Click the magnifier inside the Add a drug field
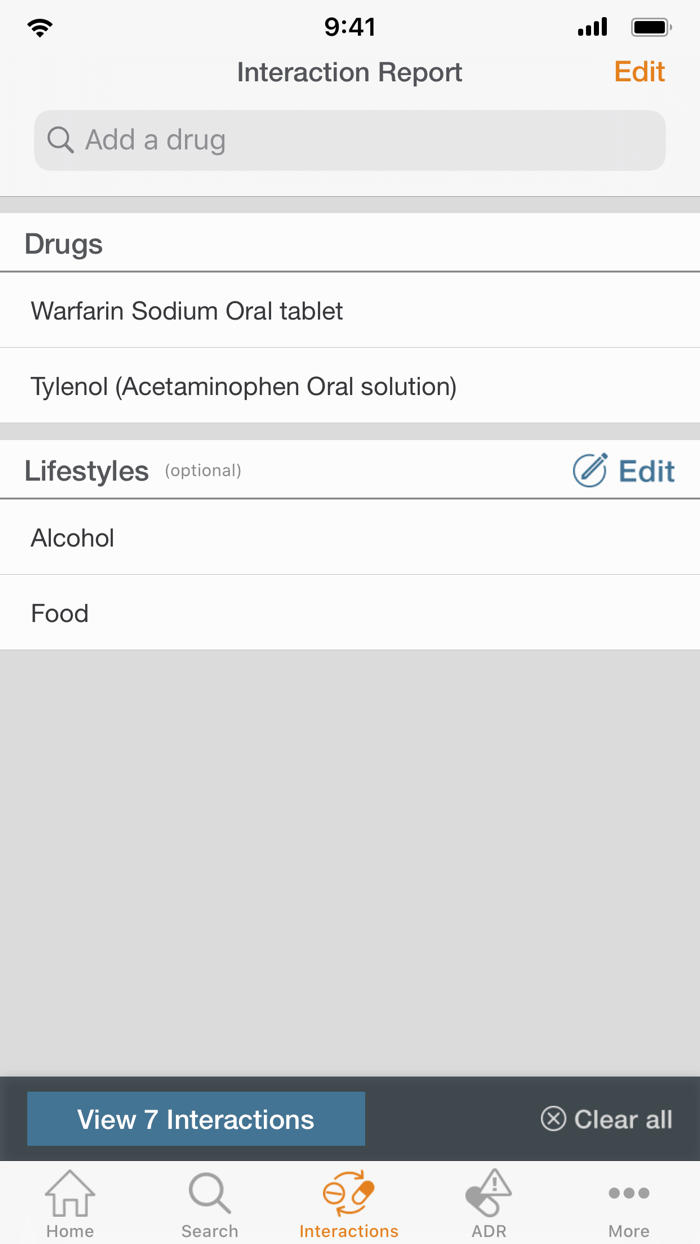Screen dimensions: 700x1244 coord(60,140)
